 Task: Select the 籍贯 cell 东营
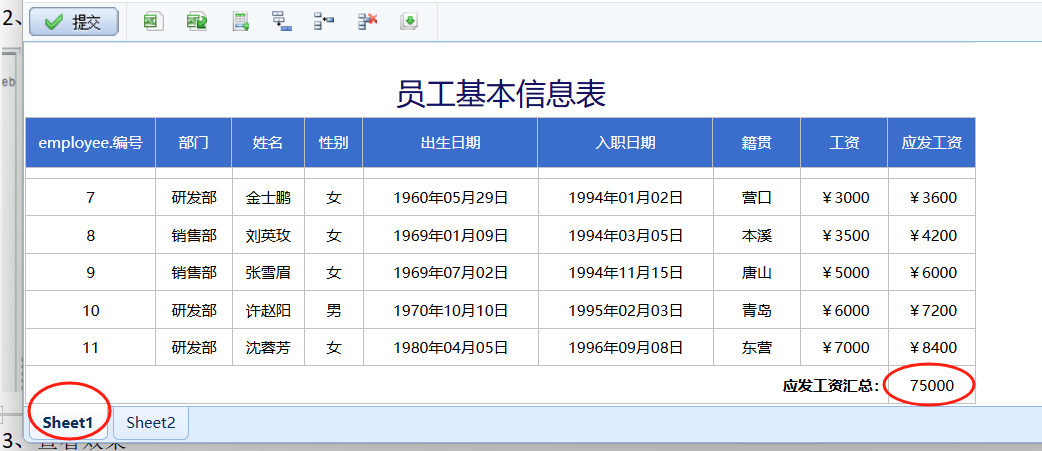pyautogui.click(x=756, y=348)
